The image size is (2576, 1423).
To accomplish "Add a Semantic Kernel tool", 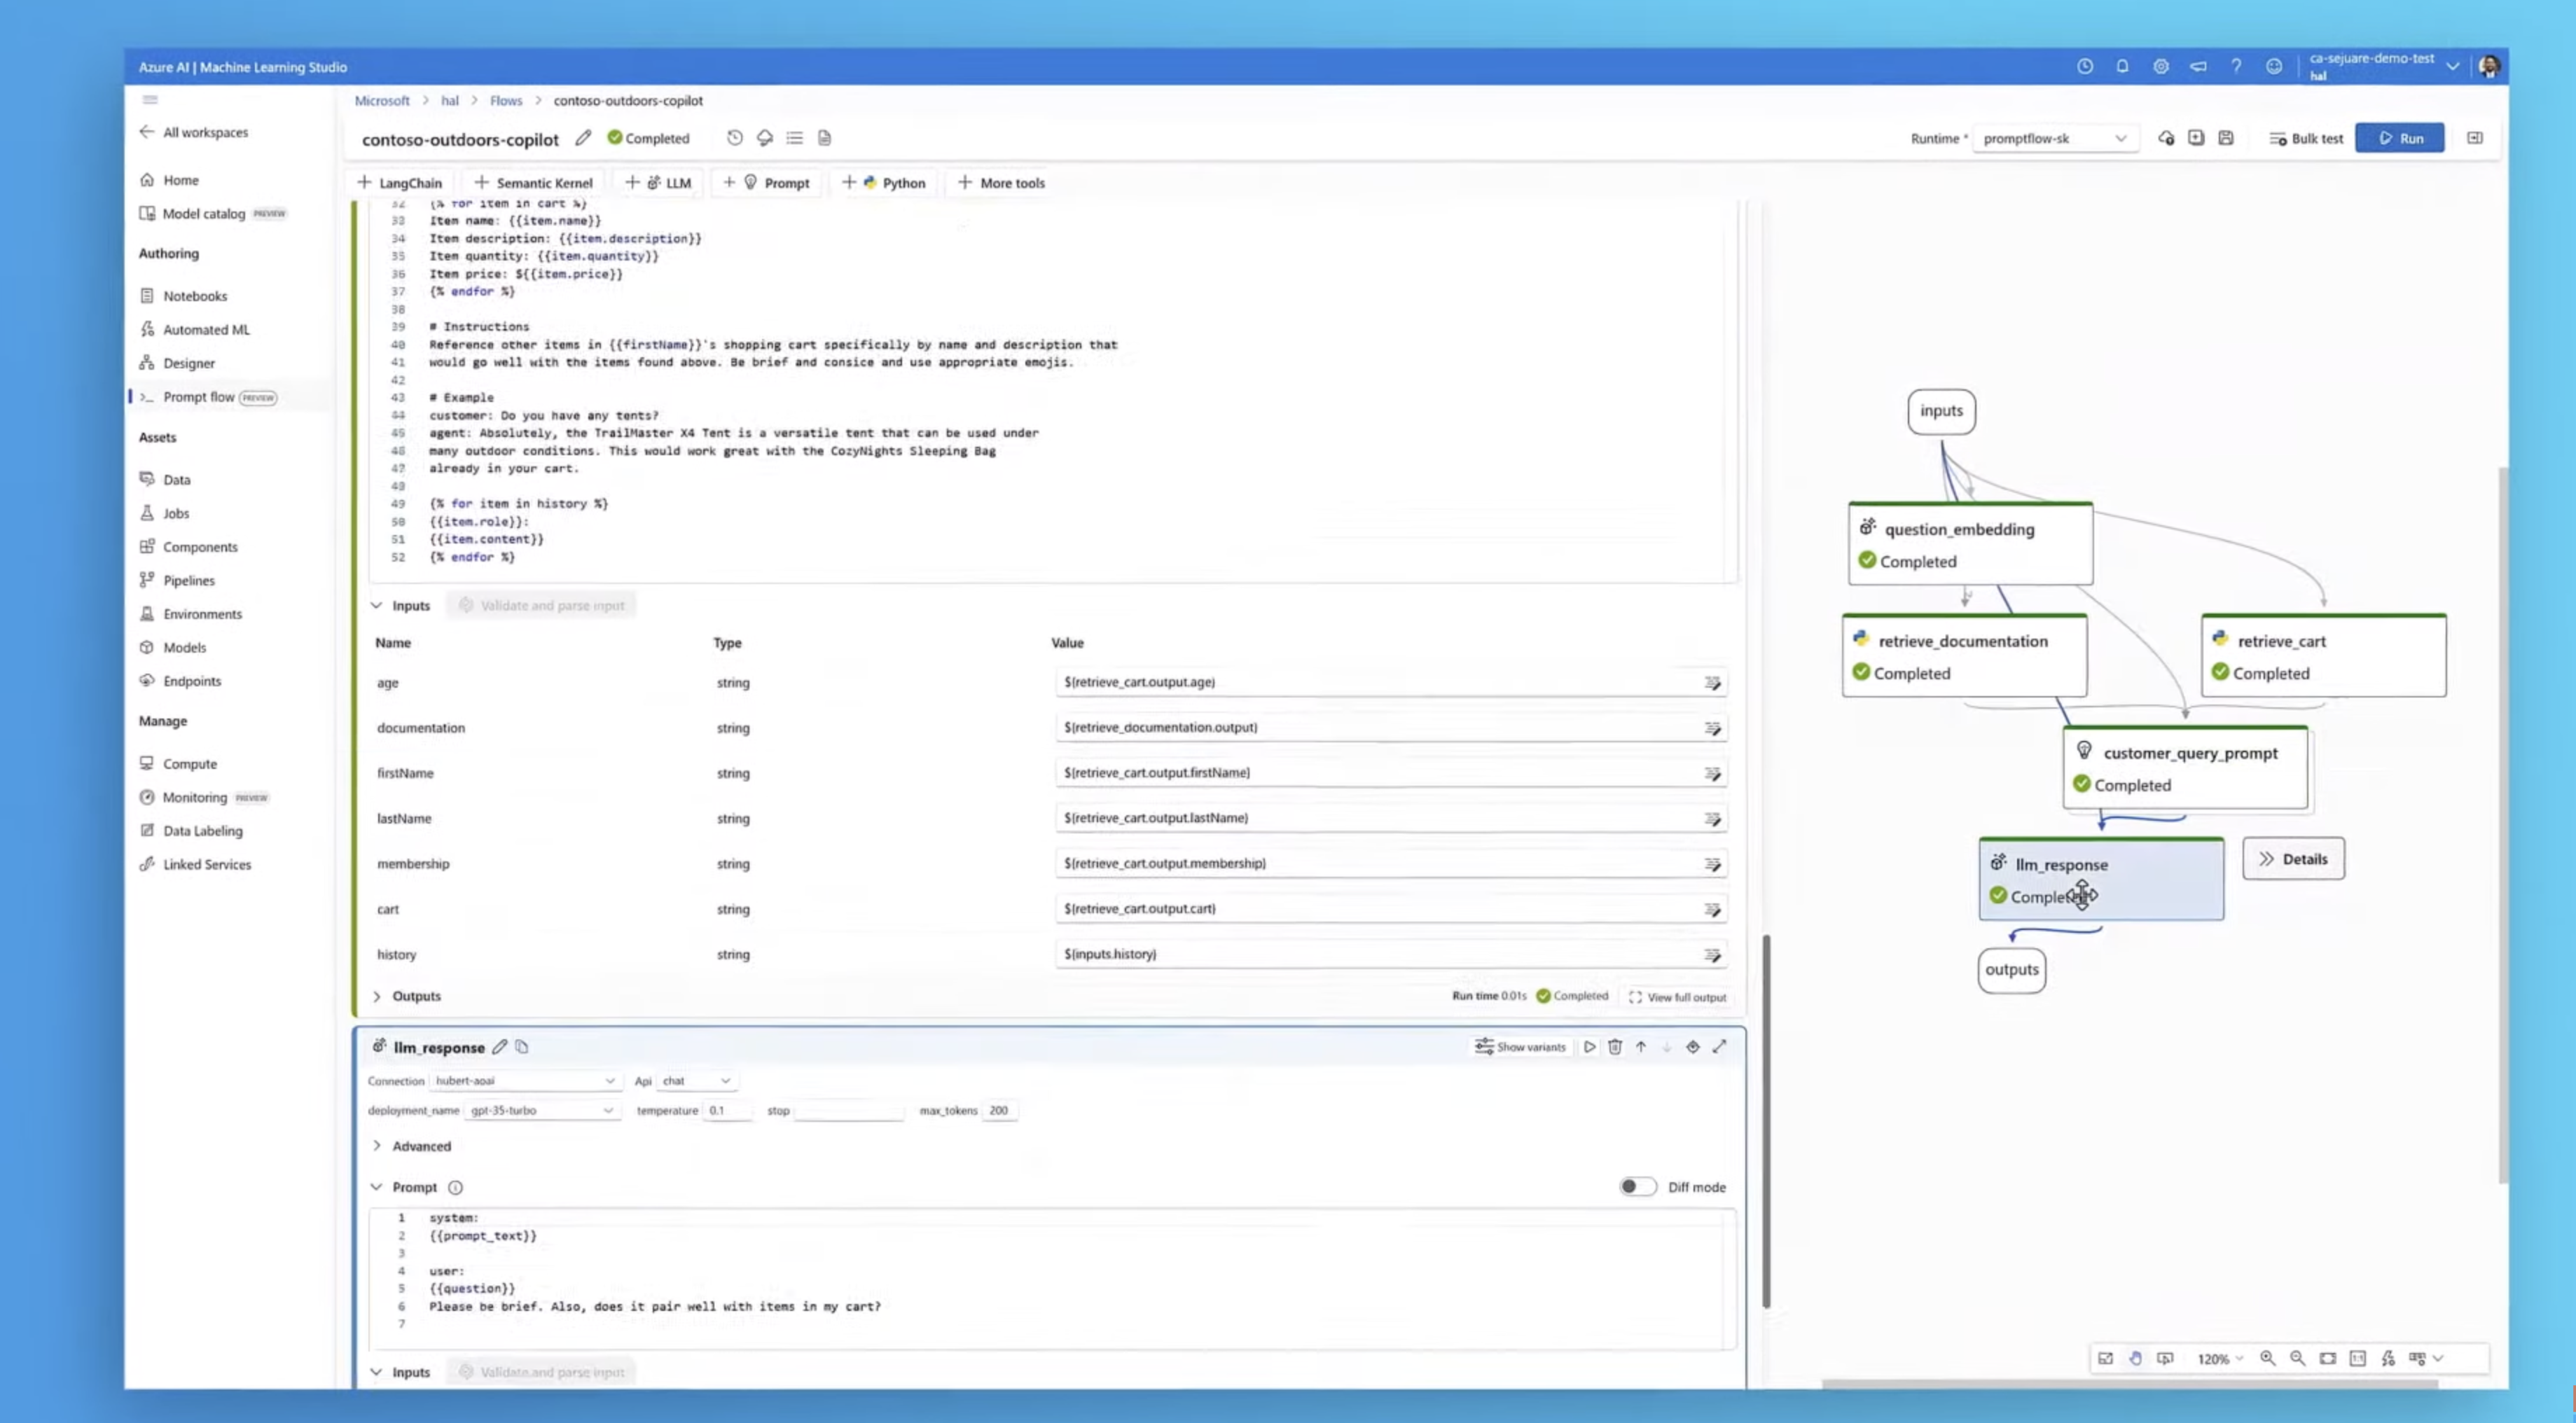I will click(534, 183).
